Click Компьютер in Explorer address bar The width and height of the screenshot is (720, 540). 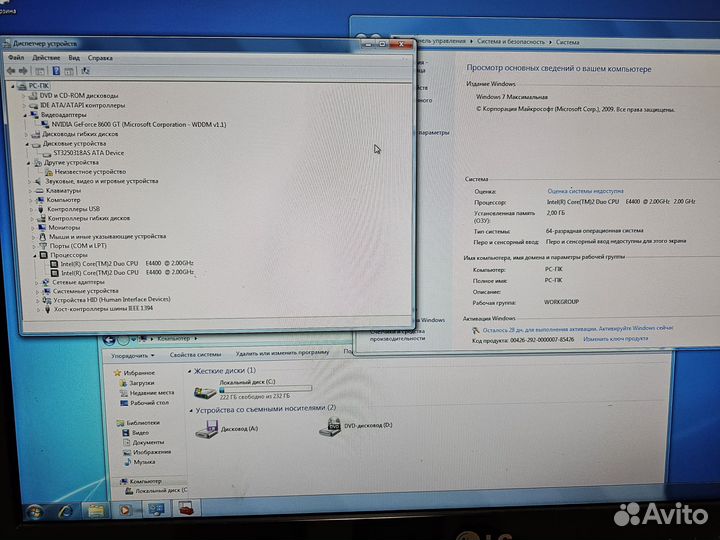[174, 338]
